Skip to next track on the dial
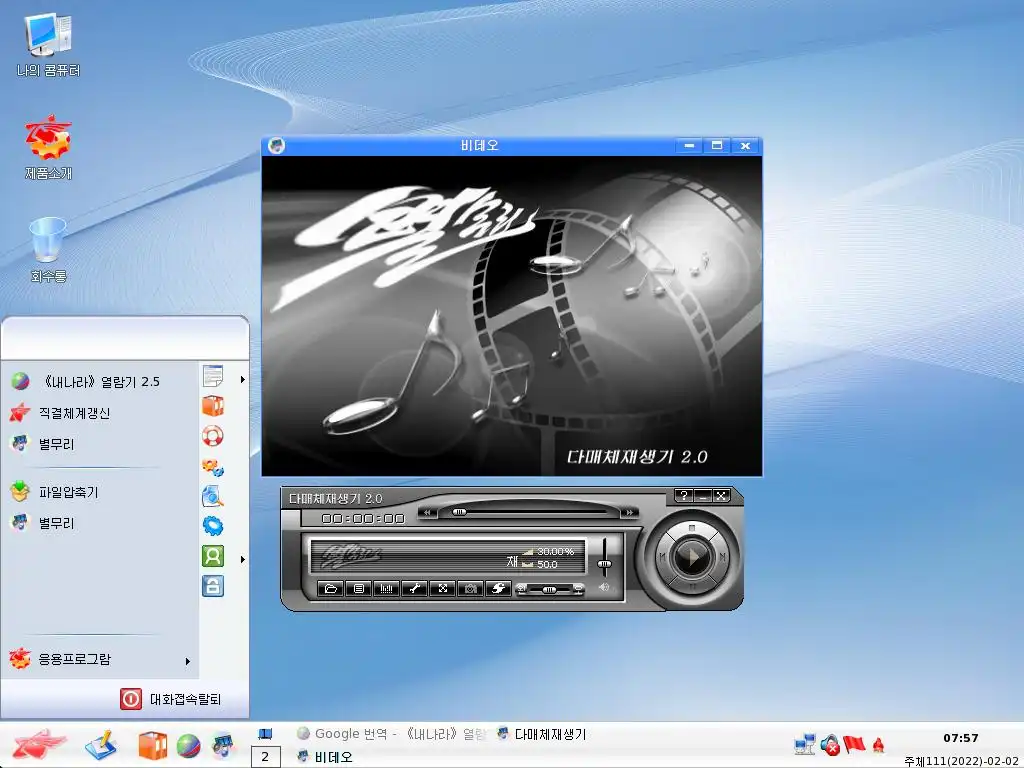The image size is (1024, 768). coord(722,557)
